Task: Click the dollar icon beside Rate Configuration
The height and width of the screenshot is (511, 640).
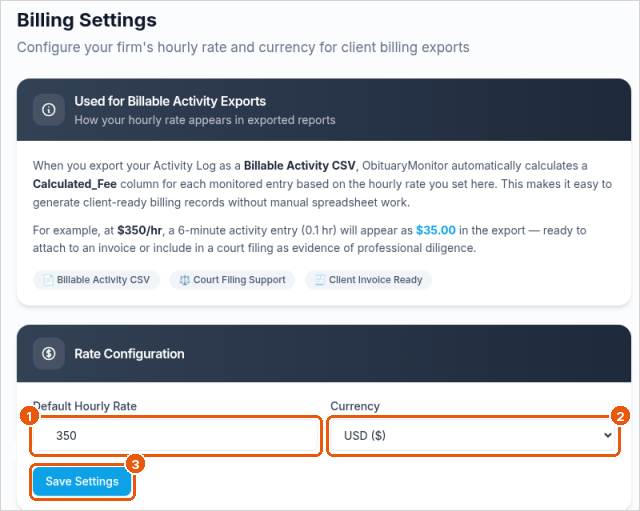Action: click(49, 353)
